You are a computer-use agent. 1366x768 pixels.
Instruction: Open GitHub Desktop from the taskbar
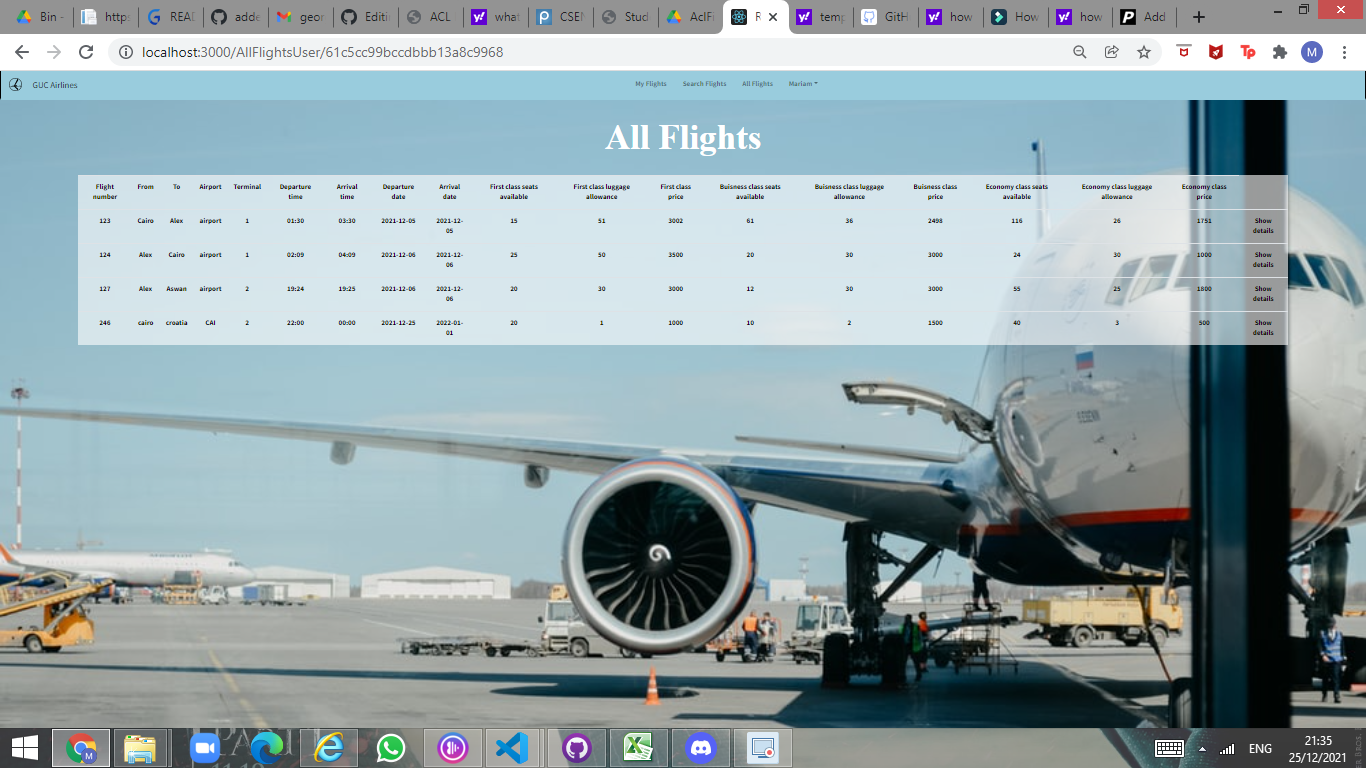pyautogui.click(x=576, y=748)
